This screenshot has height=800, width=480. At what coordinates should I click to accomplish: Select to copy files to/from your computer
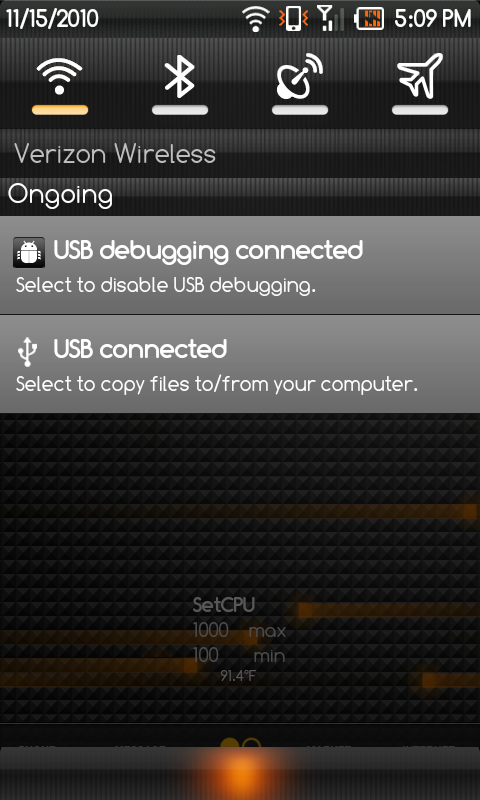pos(217,384)
